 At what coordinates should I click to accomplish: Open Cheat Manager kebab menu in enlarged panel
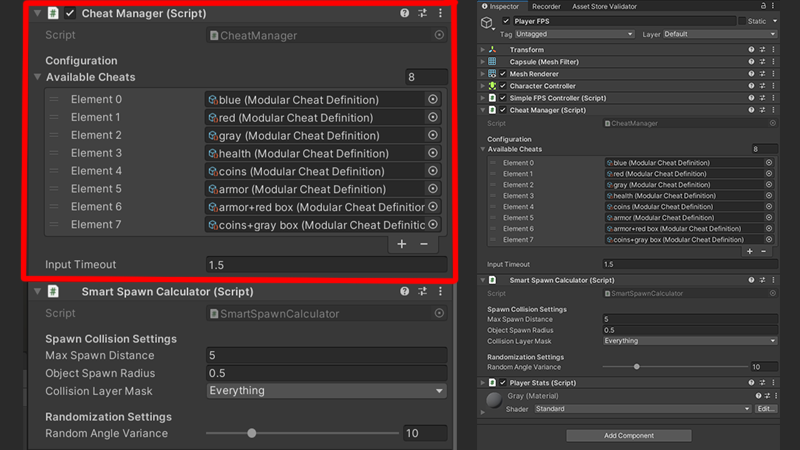pyautogui.click(x=440, y=13)
